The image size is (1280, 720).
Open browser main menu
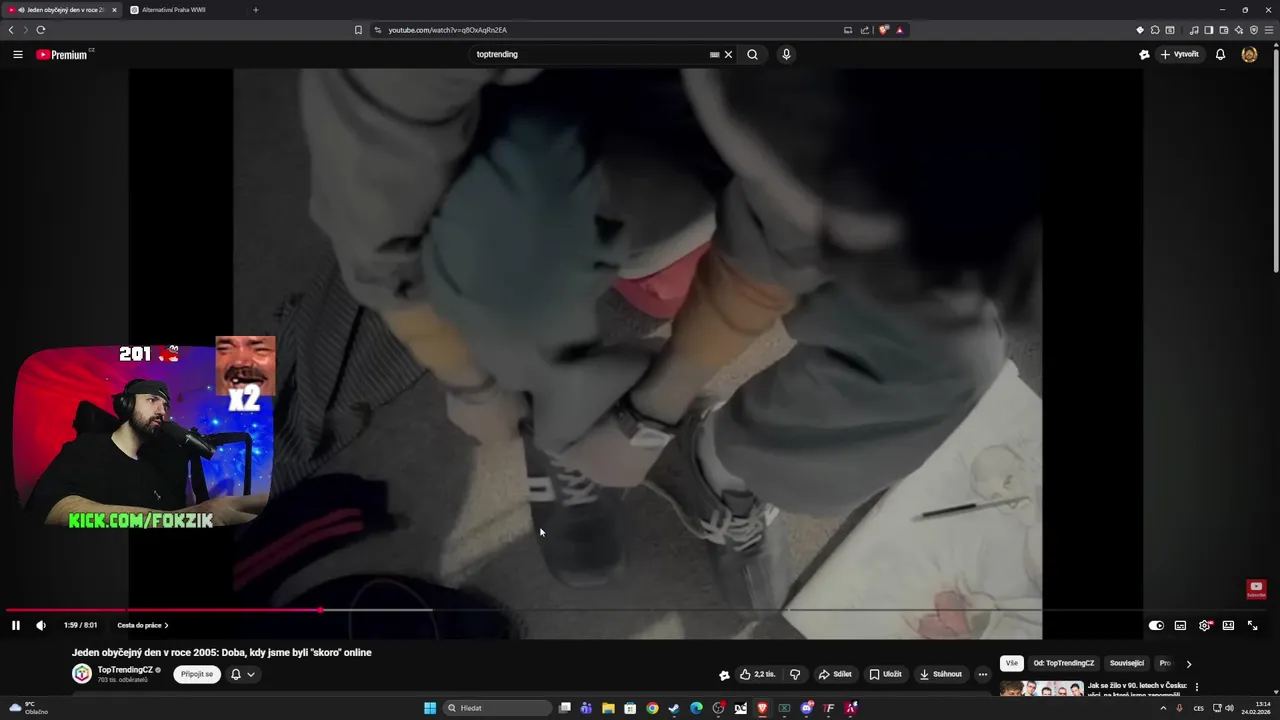(x=1268, y=30)
